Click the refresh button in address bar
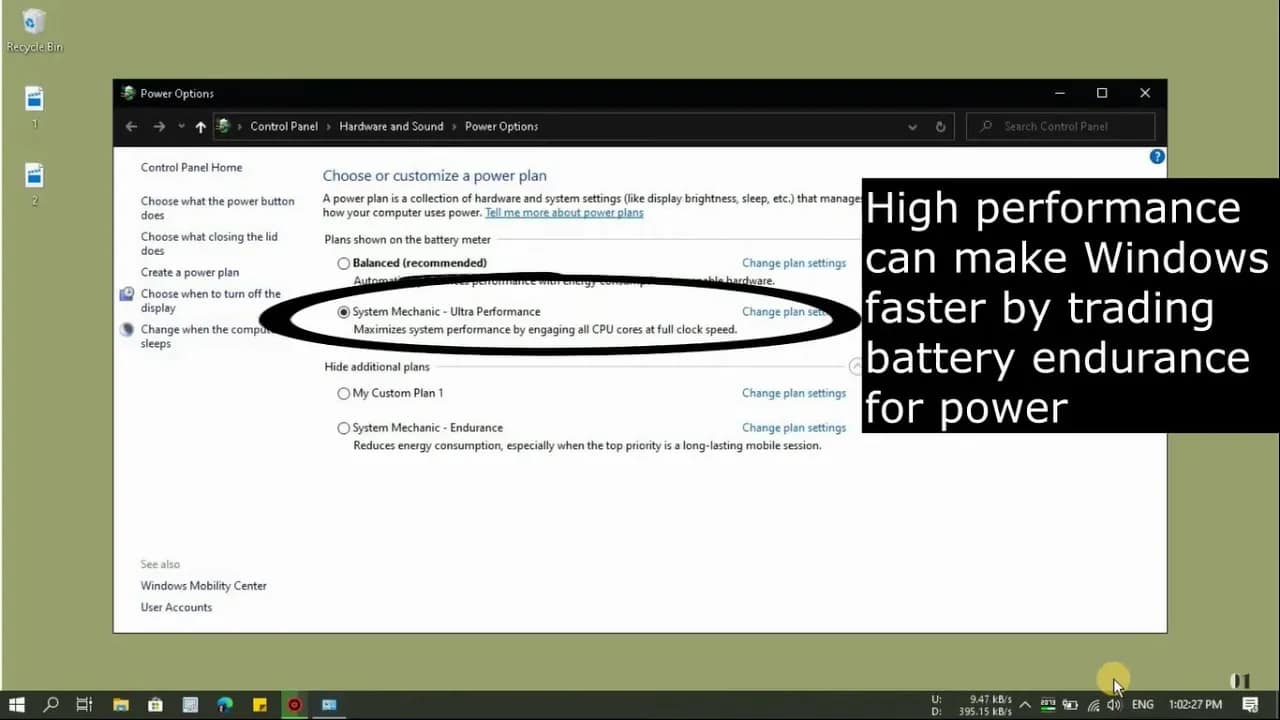 [x=940, y=127]
